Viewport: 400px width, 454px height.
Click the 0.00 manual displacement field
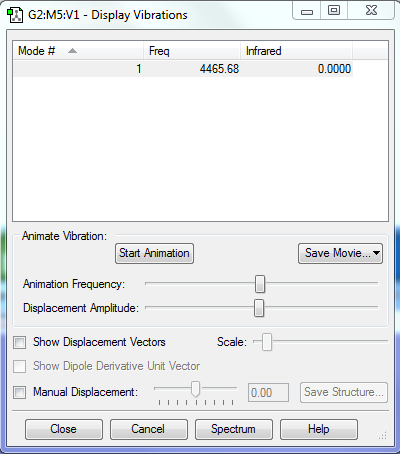click(268, 393)
